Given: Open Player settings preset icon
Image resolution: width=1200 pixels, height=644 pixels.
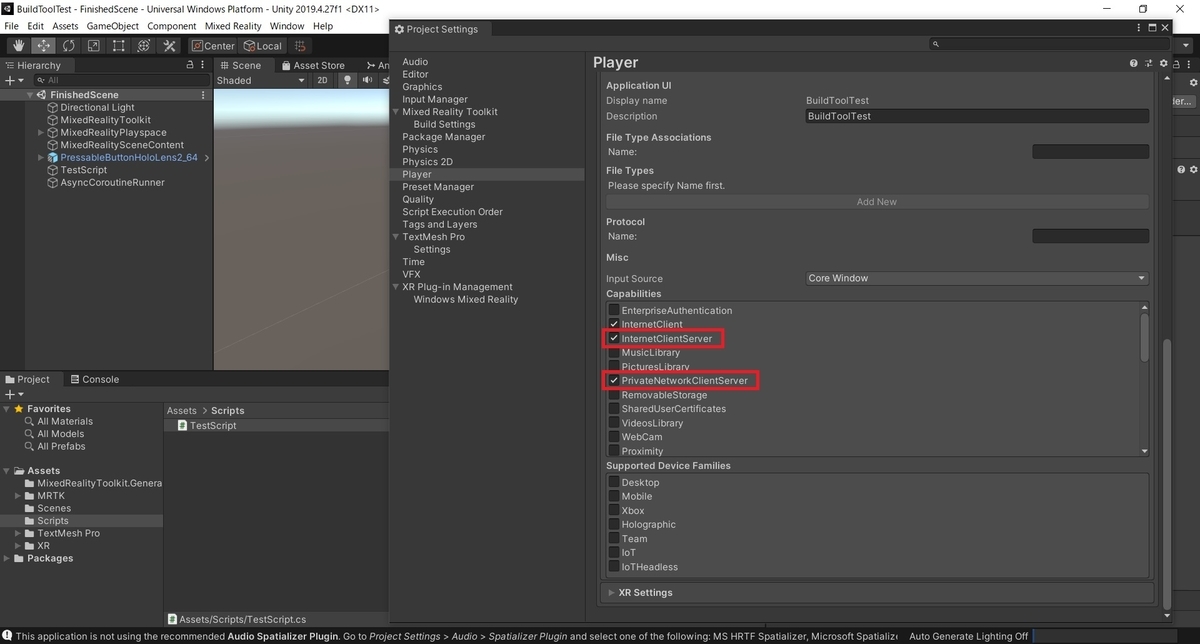Looking at the screenshot, I should point(1149,63).
